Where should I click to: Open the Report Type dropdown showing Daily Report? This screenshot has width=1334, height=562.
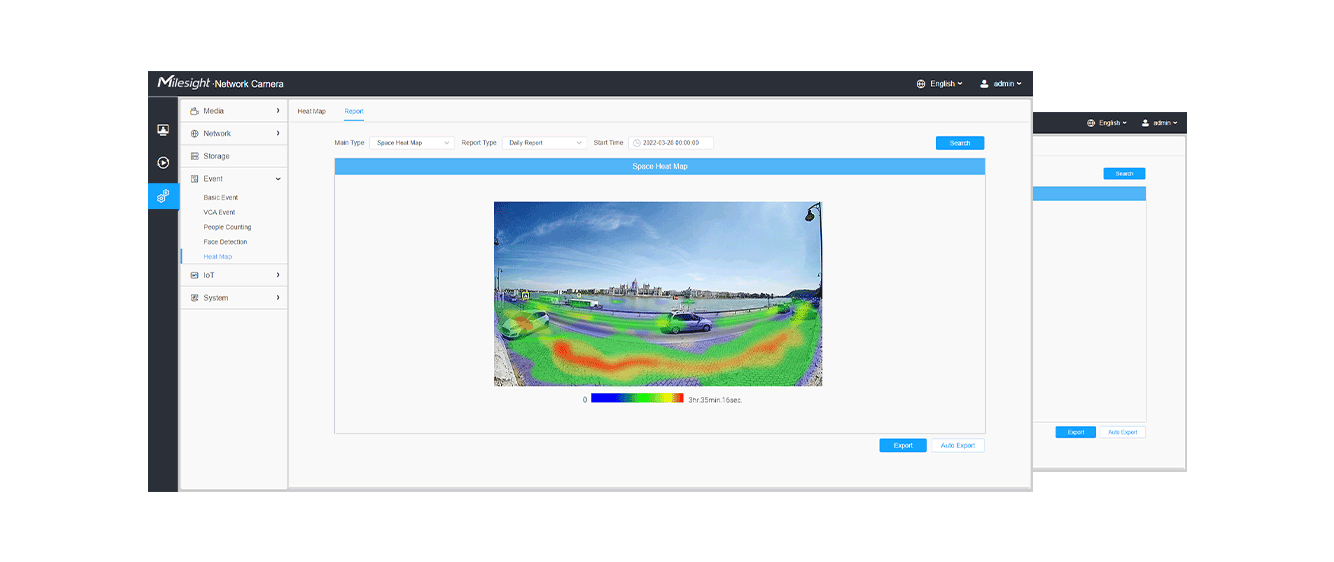[x=543, y=143]
